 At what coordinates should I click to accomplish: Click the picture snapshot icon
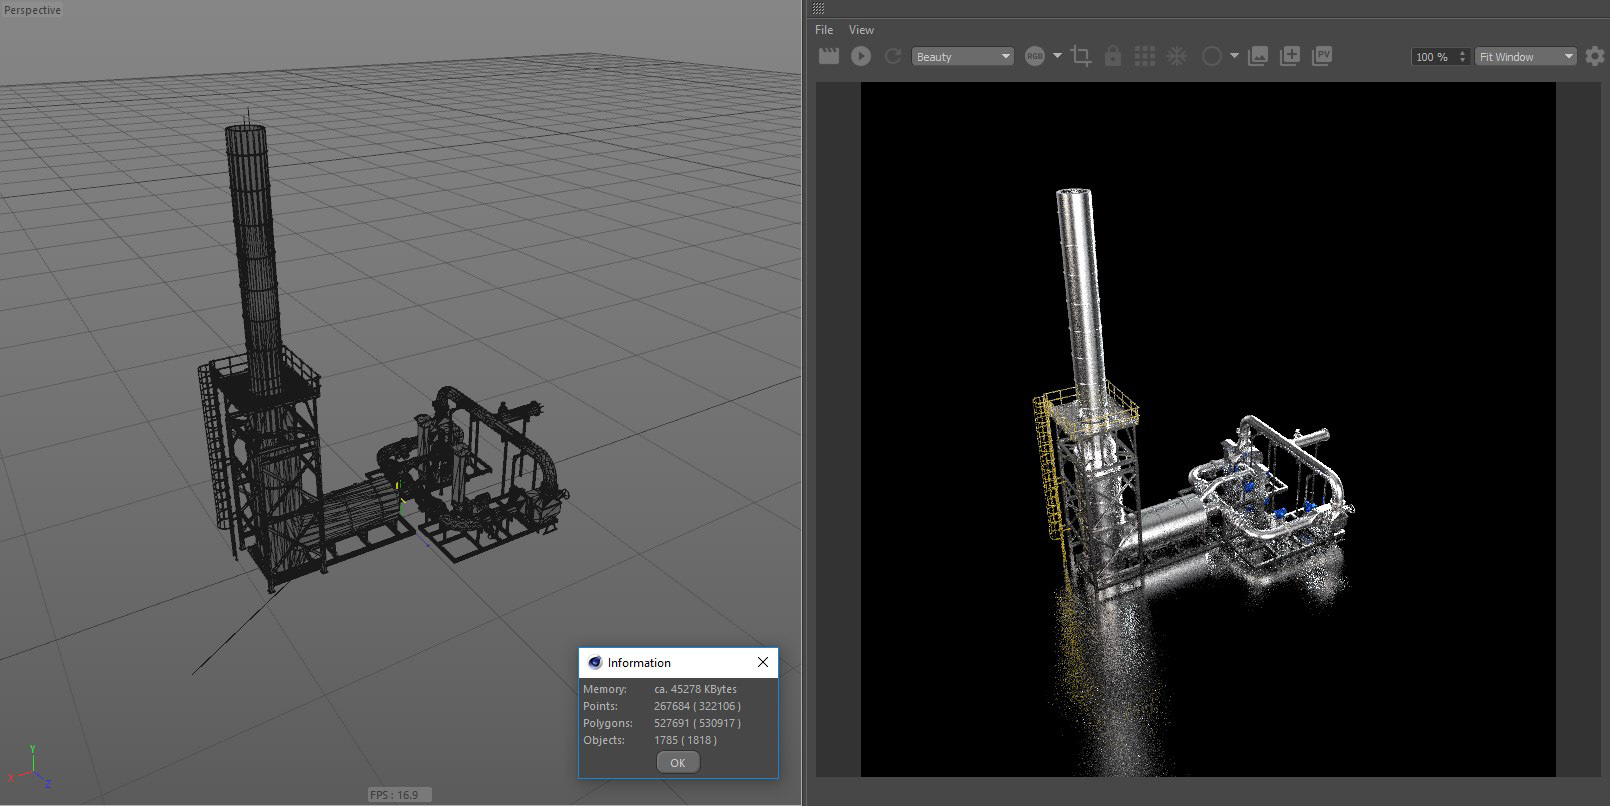(x=1258, y=56)
